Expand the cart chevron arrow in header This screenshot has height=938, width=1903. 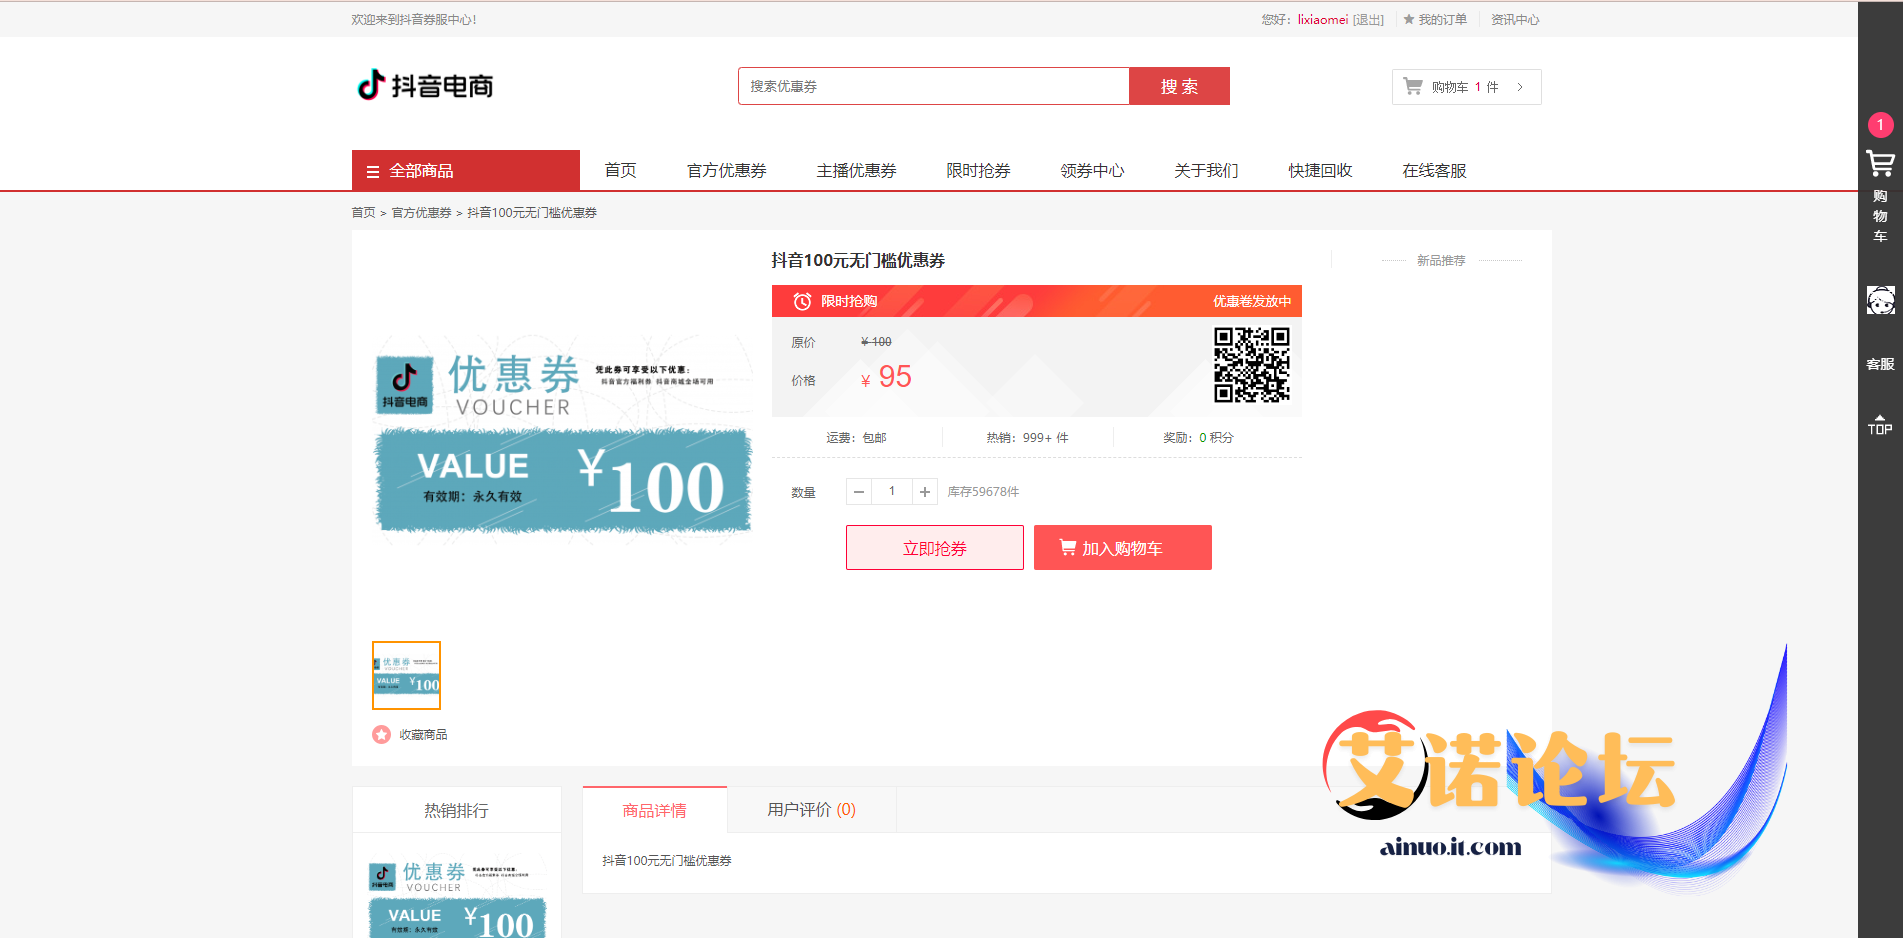point(1520,87)
